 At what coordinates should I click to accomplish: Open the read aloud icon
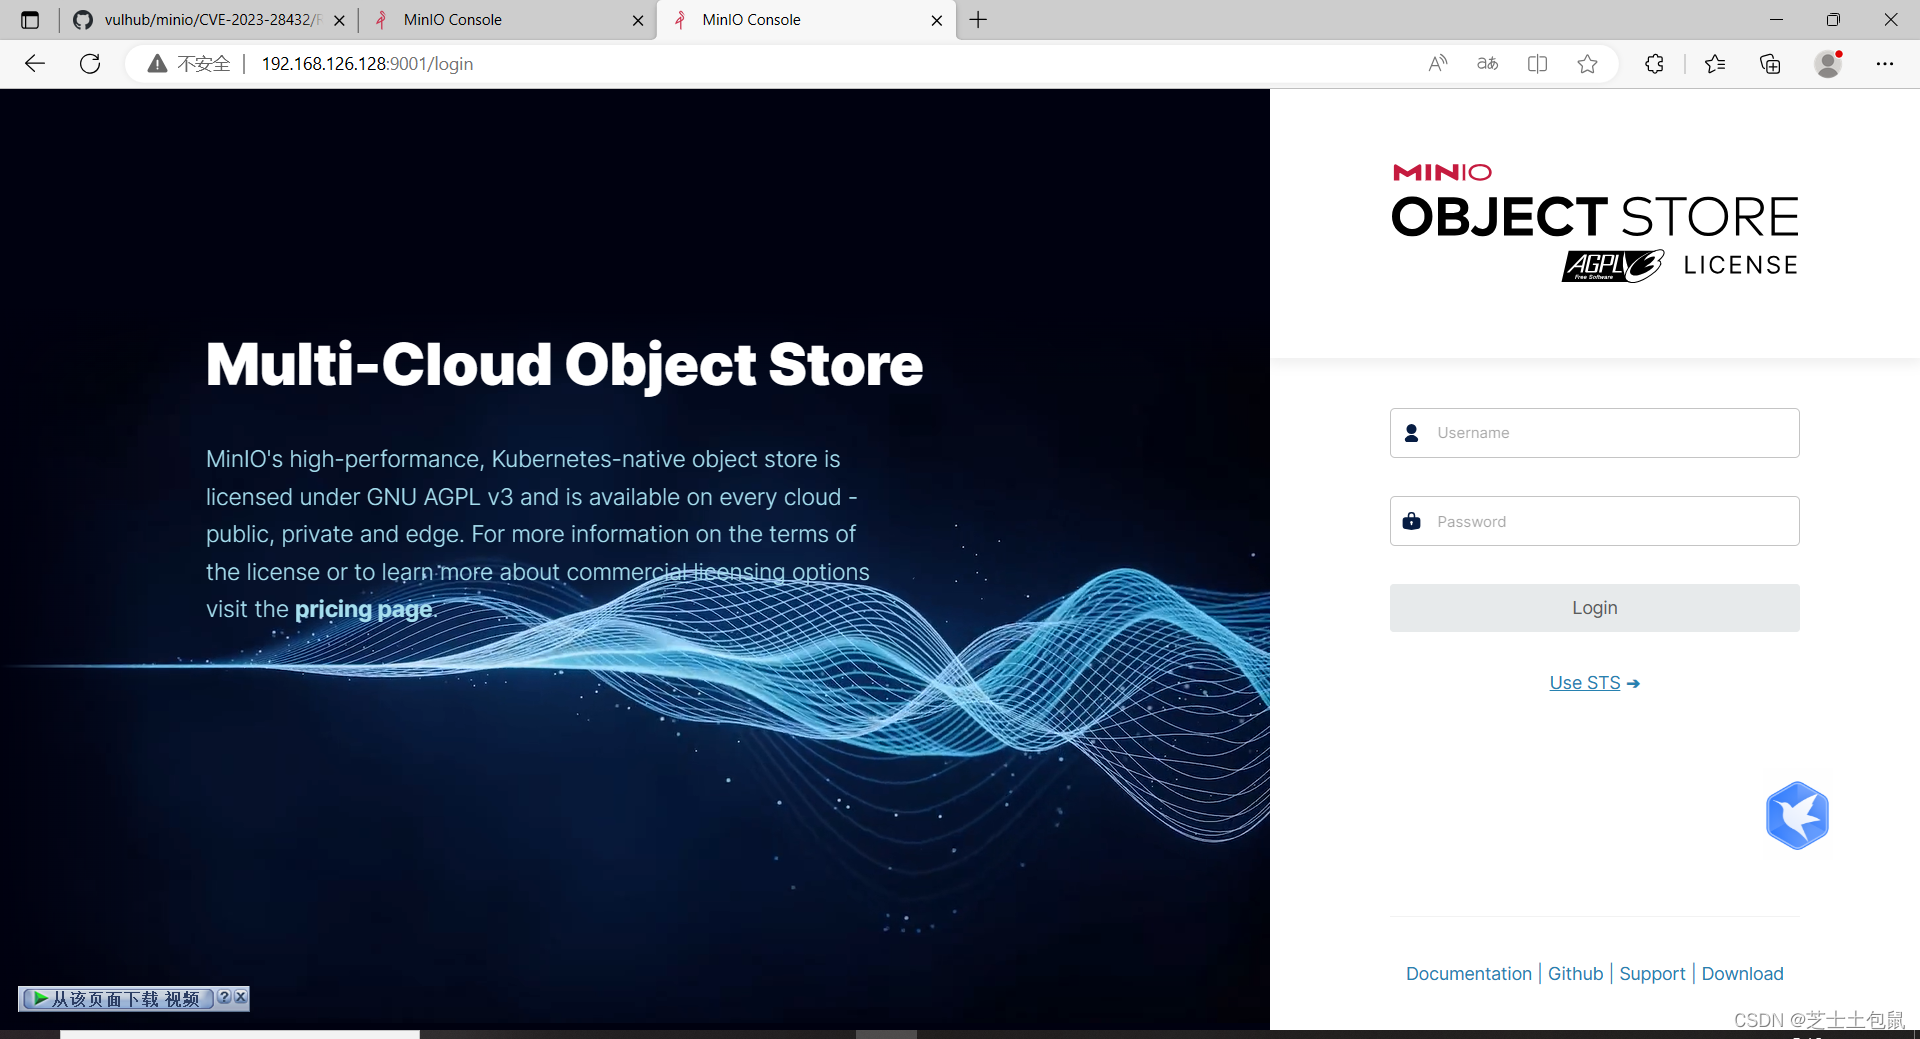pyautogui.click(x=1438, y=64)
